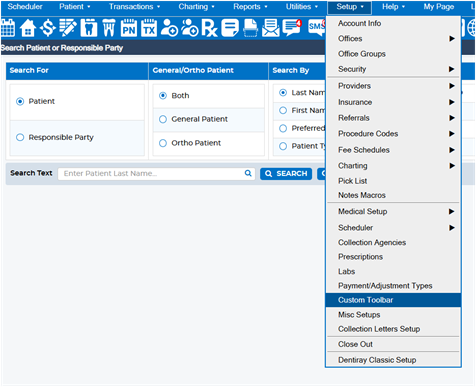Screen dimensions: 476x387
Task: Click the blue SEARCH button
Action: [286, 174]
